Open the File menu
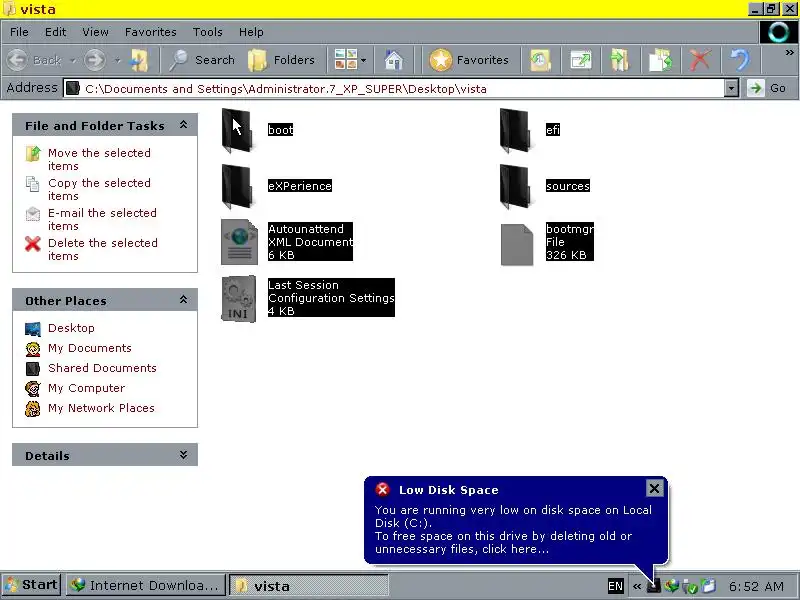Viewport: 800px width, 600px height. [19, 32]
